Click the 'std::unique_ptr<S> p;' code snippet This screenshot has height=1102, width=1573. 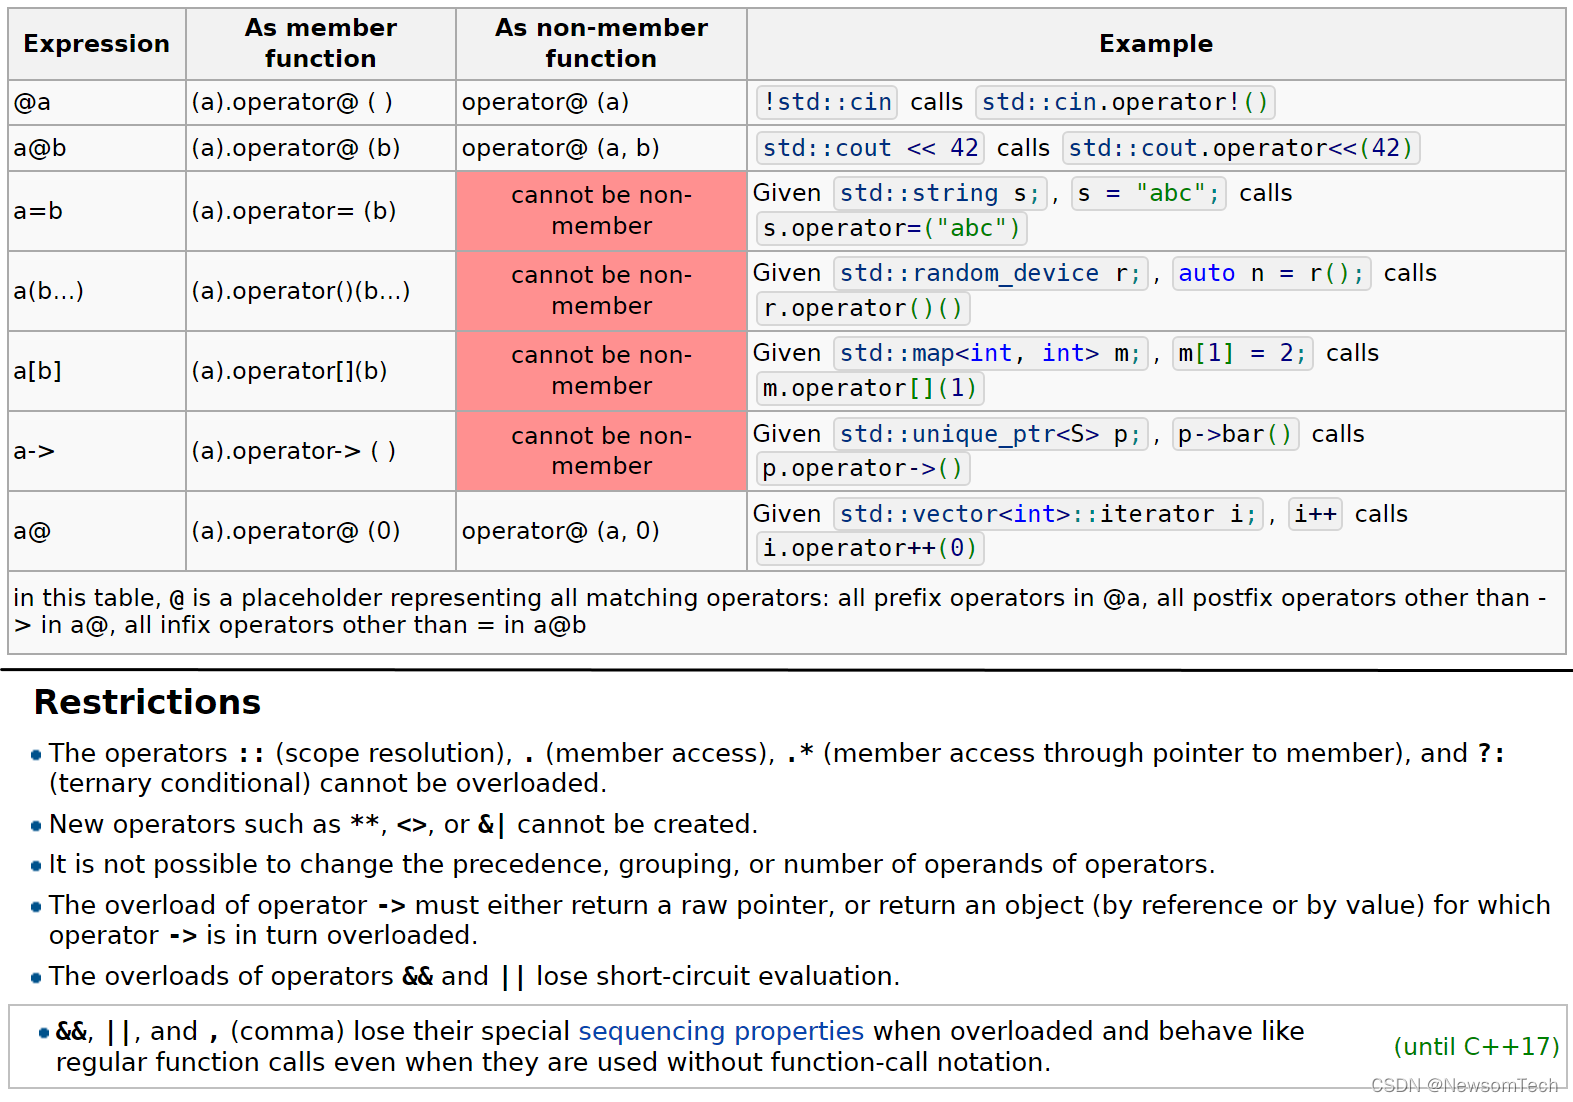click(990, 434)
